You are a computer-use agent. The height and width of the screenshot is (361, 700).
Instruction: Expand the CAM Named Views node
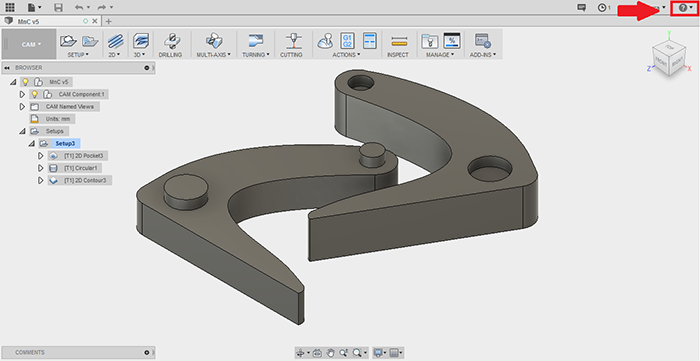[22, 107]
